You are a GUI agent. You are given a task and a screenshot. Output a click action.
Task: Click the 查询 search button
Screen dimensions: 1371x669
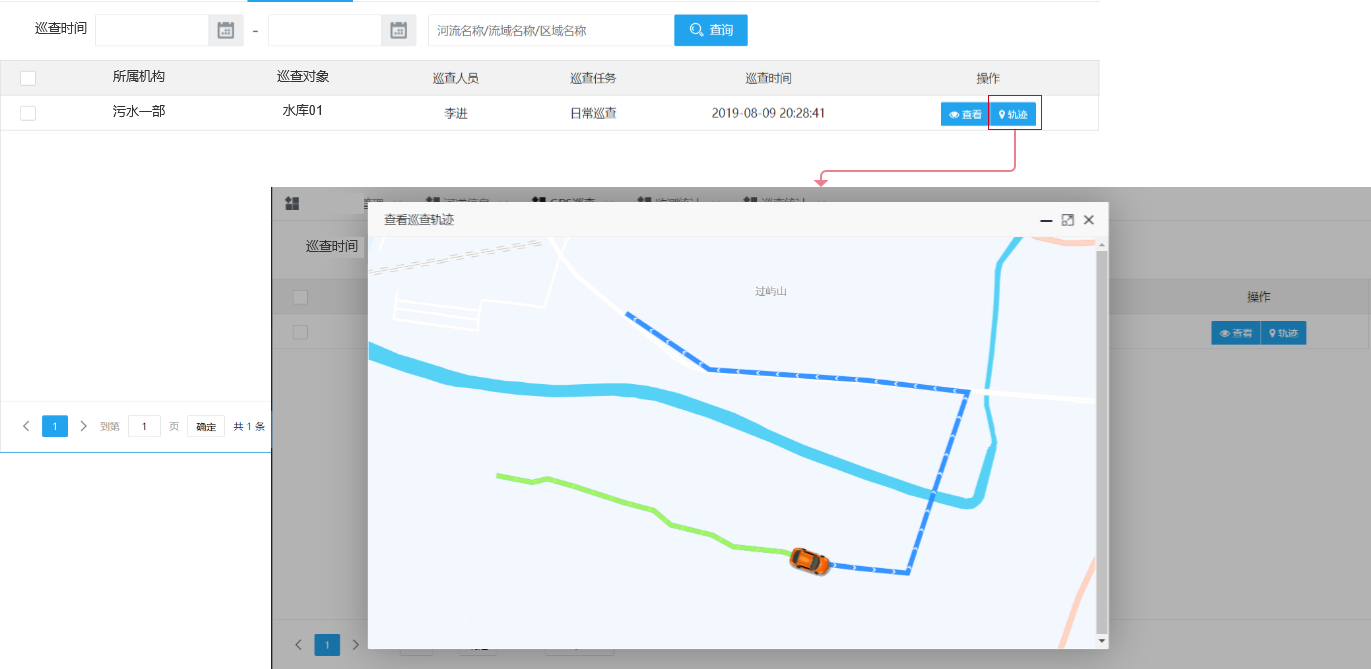pyautogui.click(x=711, y=30)
